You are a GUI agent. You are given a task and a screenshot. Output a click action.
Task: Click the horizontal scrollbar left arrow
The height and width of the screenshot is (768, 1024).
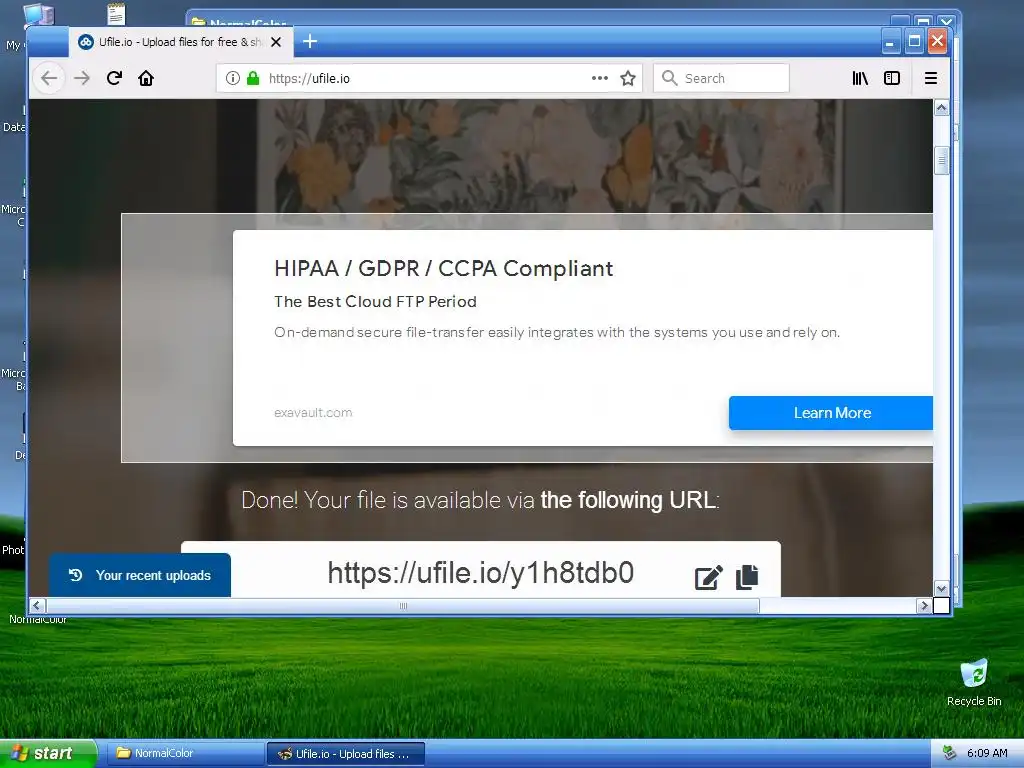pyautogui.click(x=37, y=605)
